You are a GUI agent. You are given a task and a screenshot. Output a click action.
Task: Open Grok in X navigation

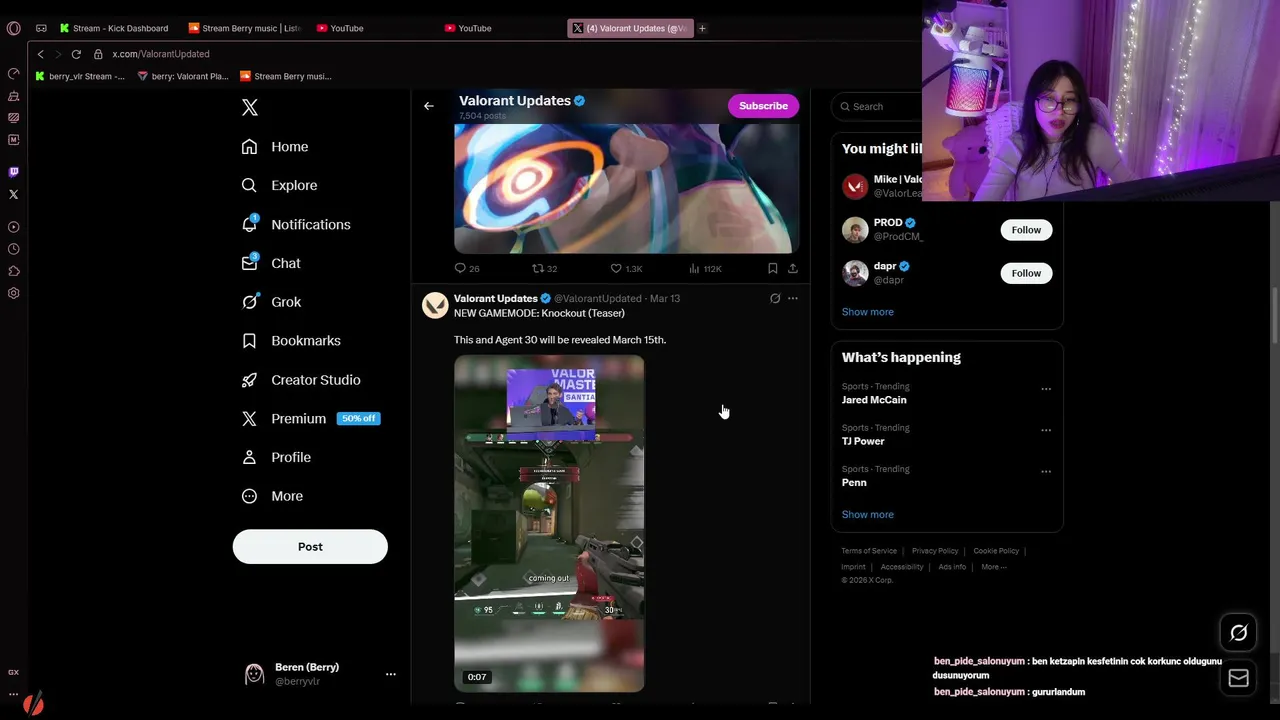click(x=271, y=302)
